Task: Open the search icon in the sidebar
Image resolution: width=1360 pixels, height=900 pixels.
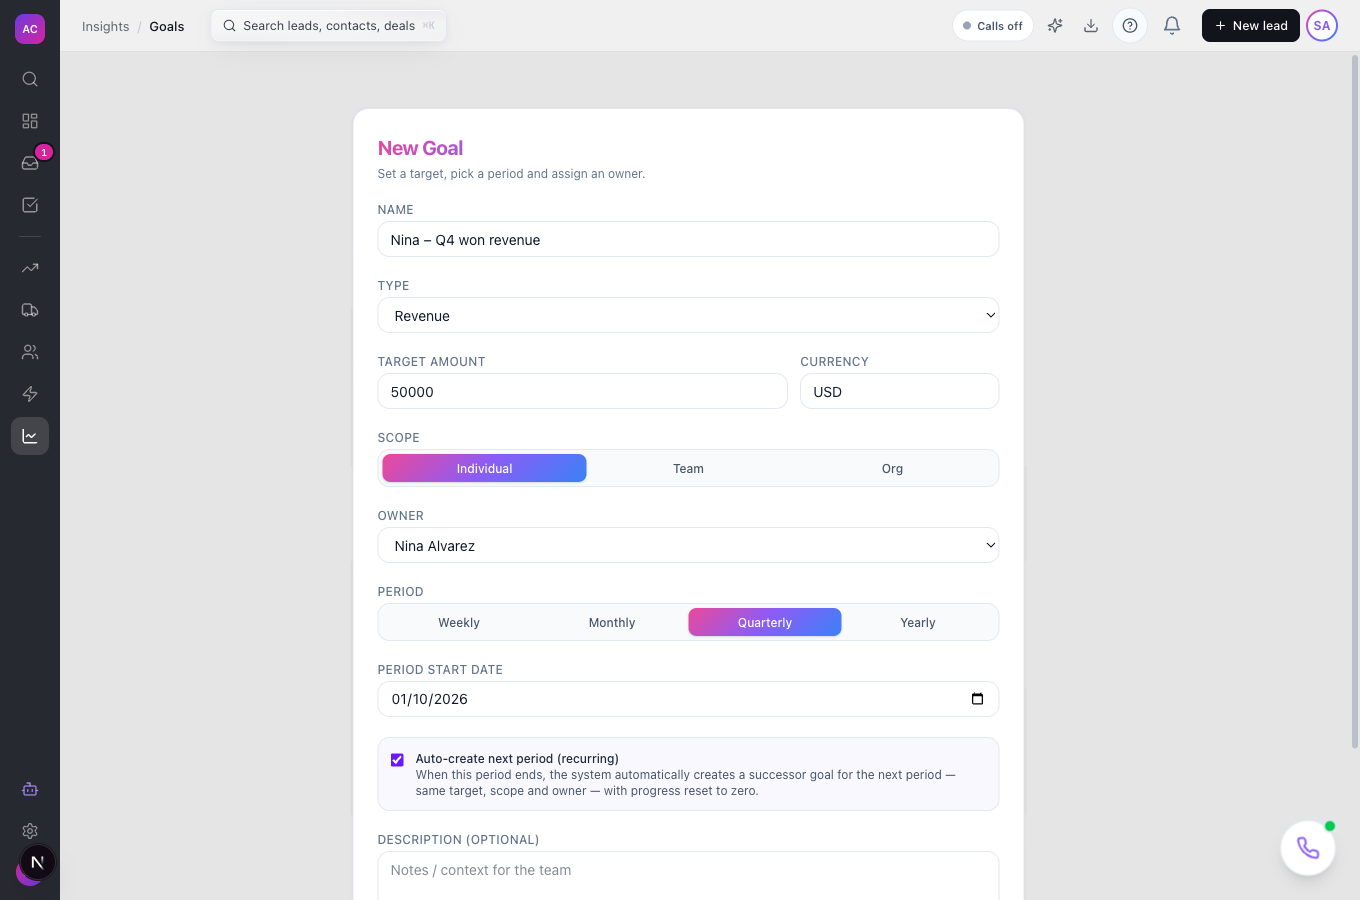Action: coord(30,79)
